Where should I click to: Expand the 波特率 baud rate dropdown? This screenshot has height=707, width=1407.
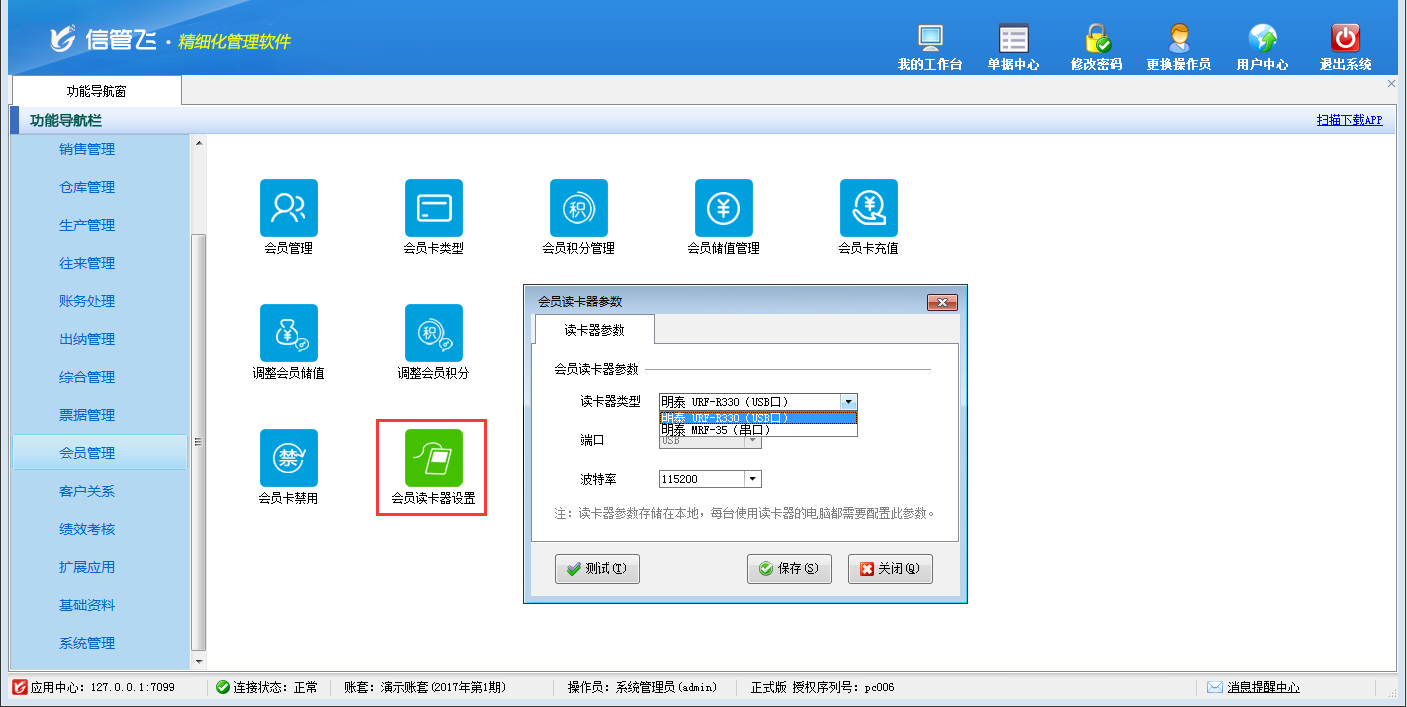click(x=752, y=480)
